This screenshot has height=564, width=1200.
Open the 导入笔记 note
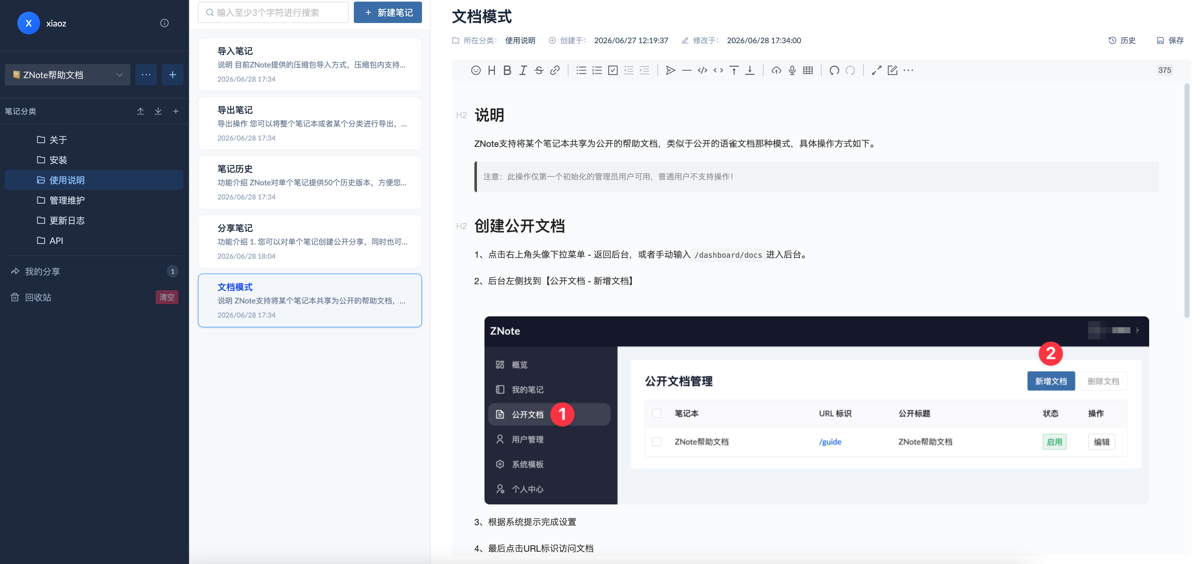(310, 64)
